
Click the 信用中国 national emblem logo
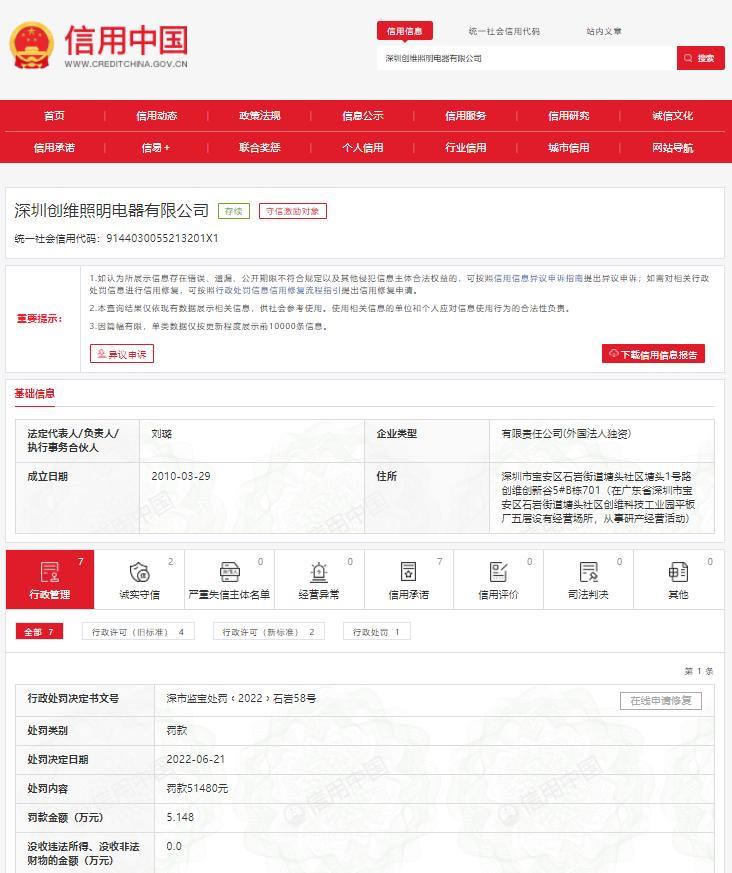tap(32, 45)
